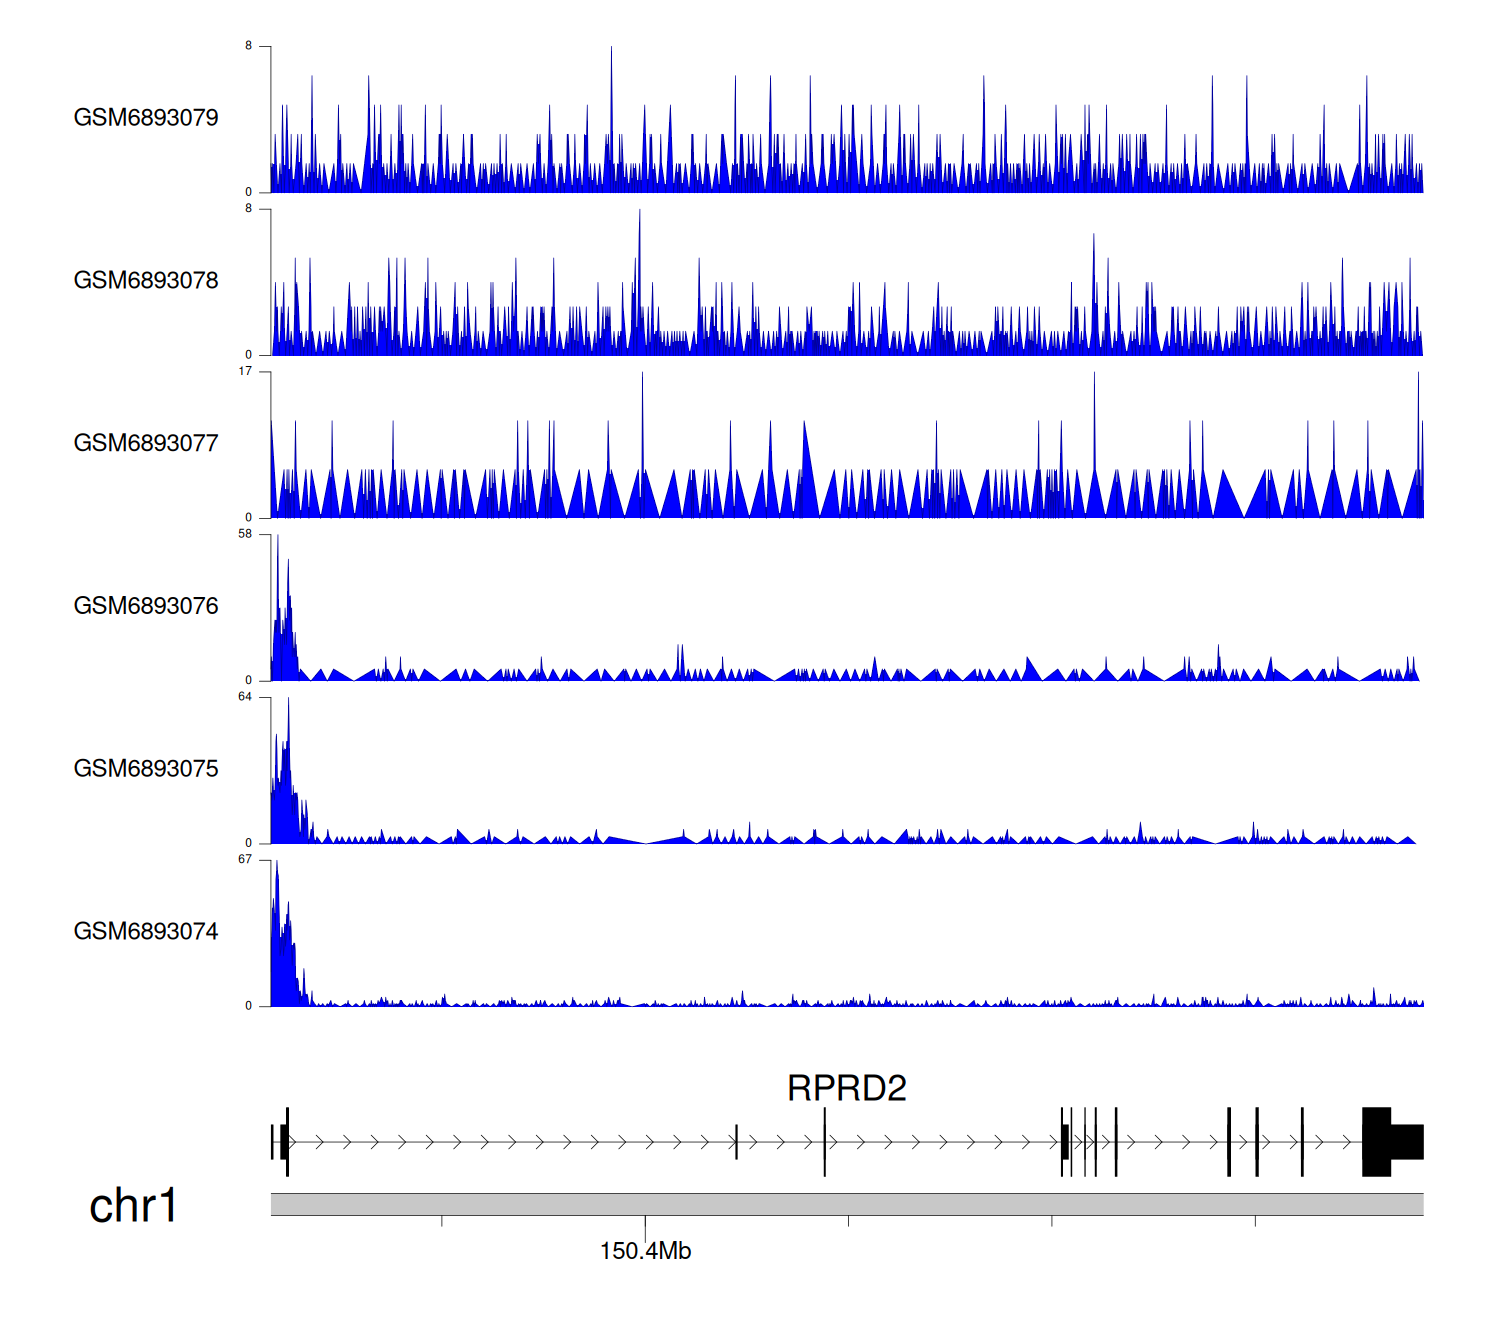
Task: Select the GSM6893076 track label
Action: click(x=146, y=606)
